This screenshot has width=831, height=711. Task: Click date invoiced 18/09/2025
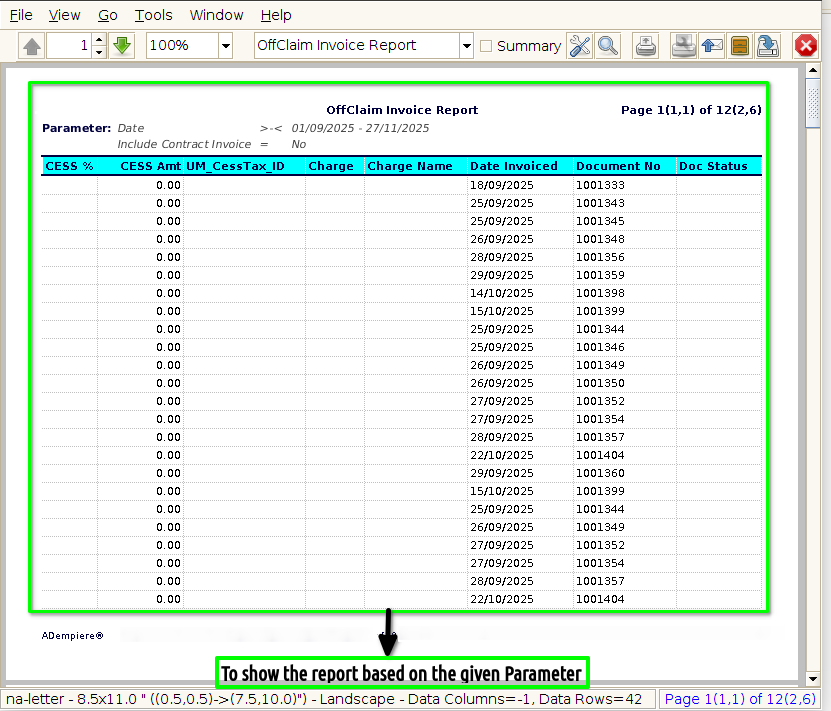tap(502, 185)
